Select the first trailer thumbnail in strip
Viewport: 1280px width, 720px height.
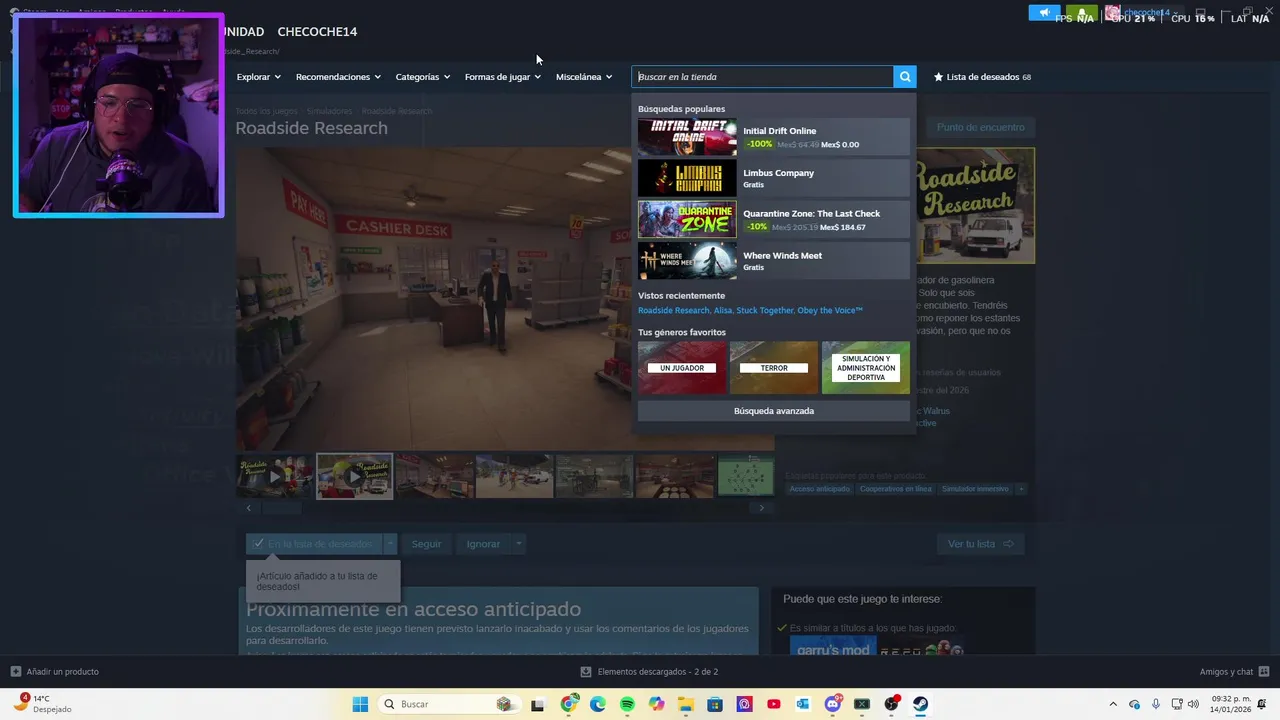pyautogui.click(x=274, y=476)
